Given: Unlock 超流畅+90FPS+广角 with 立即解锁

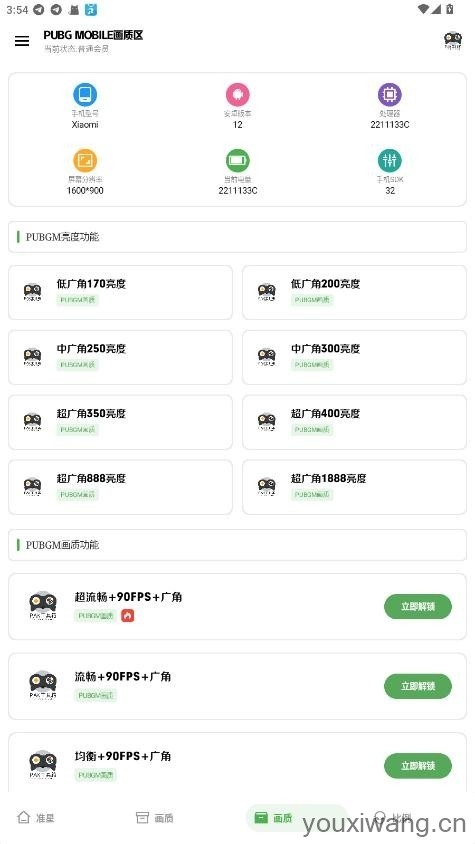Looking at the screenshot, I should (x=418, y=607).
